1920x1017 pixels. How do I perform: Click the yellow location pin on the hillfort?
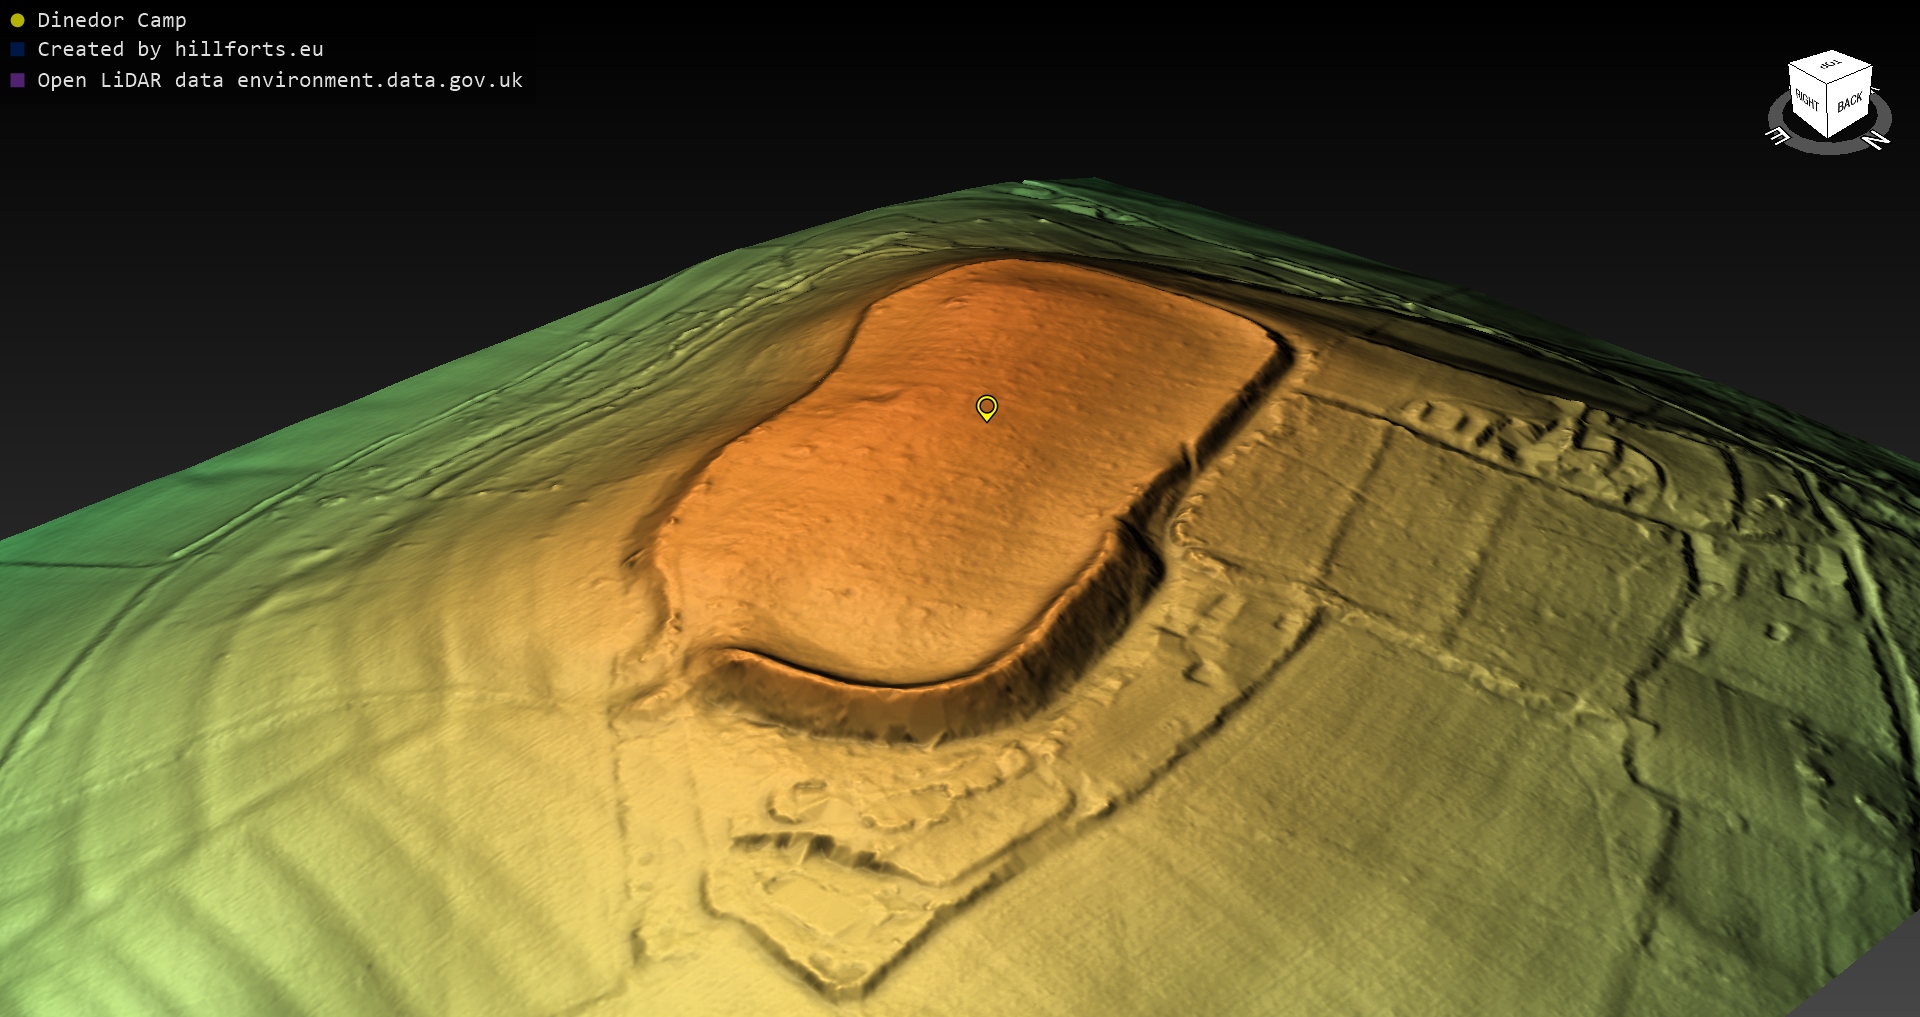pyautogui.click(x=986, y=407)
